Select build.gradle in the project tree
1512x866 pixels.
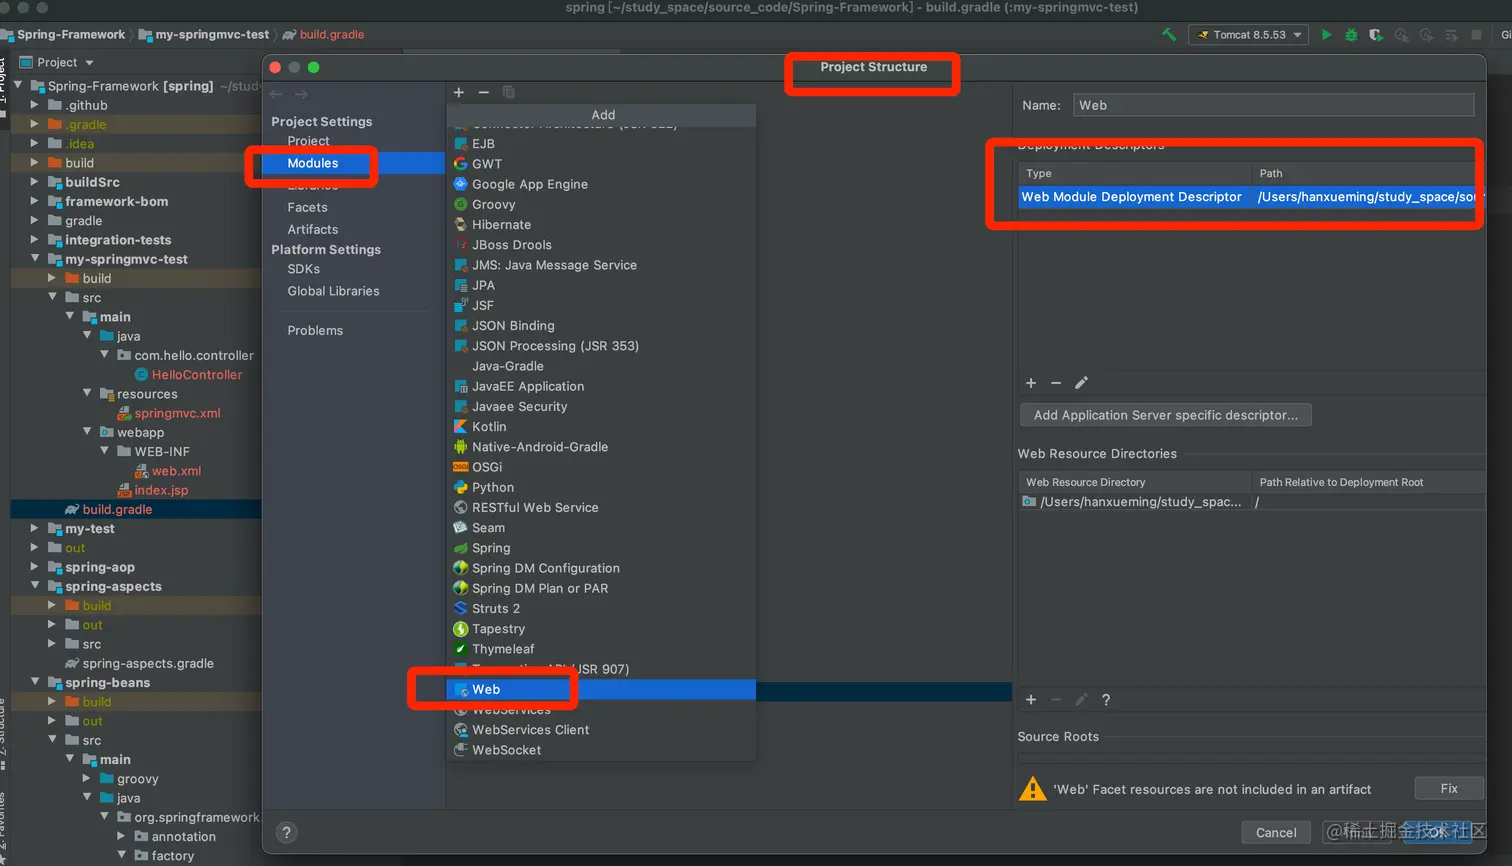(117, 509)
